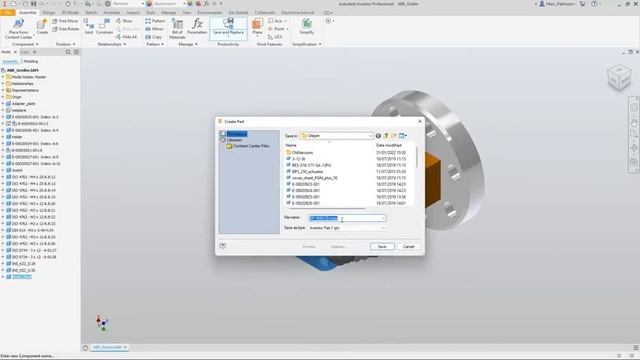Switch to the 3D Model ribbon tab

[70, 13]
